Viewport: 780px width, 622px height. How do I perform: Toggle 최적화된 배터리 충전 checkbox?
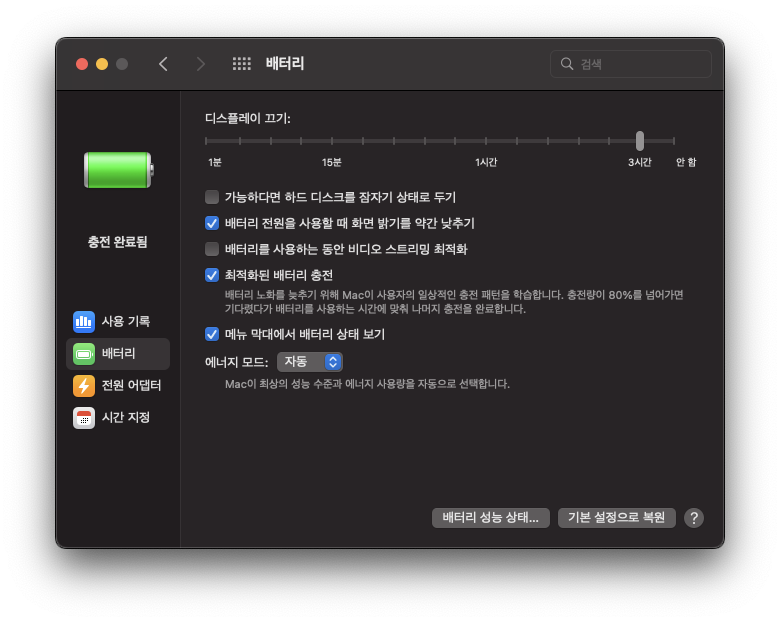[x=212, y=275]
